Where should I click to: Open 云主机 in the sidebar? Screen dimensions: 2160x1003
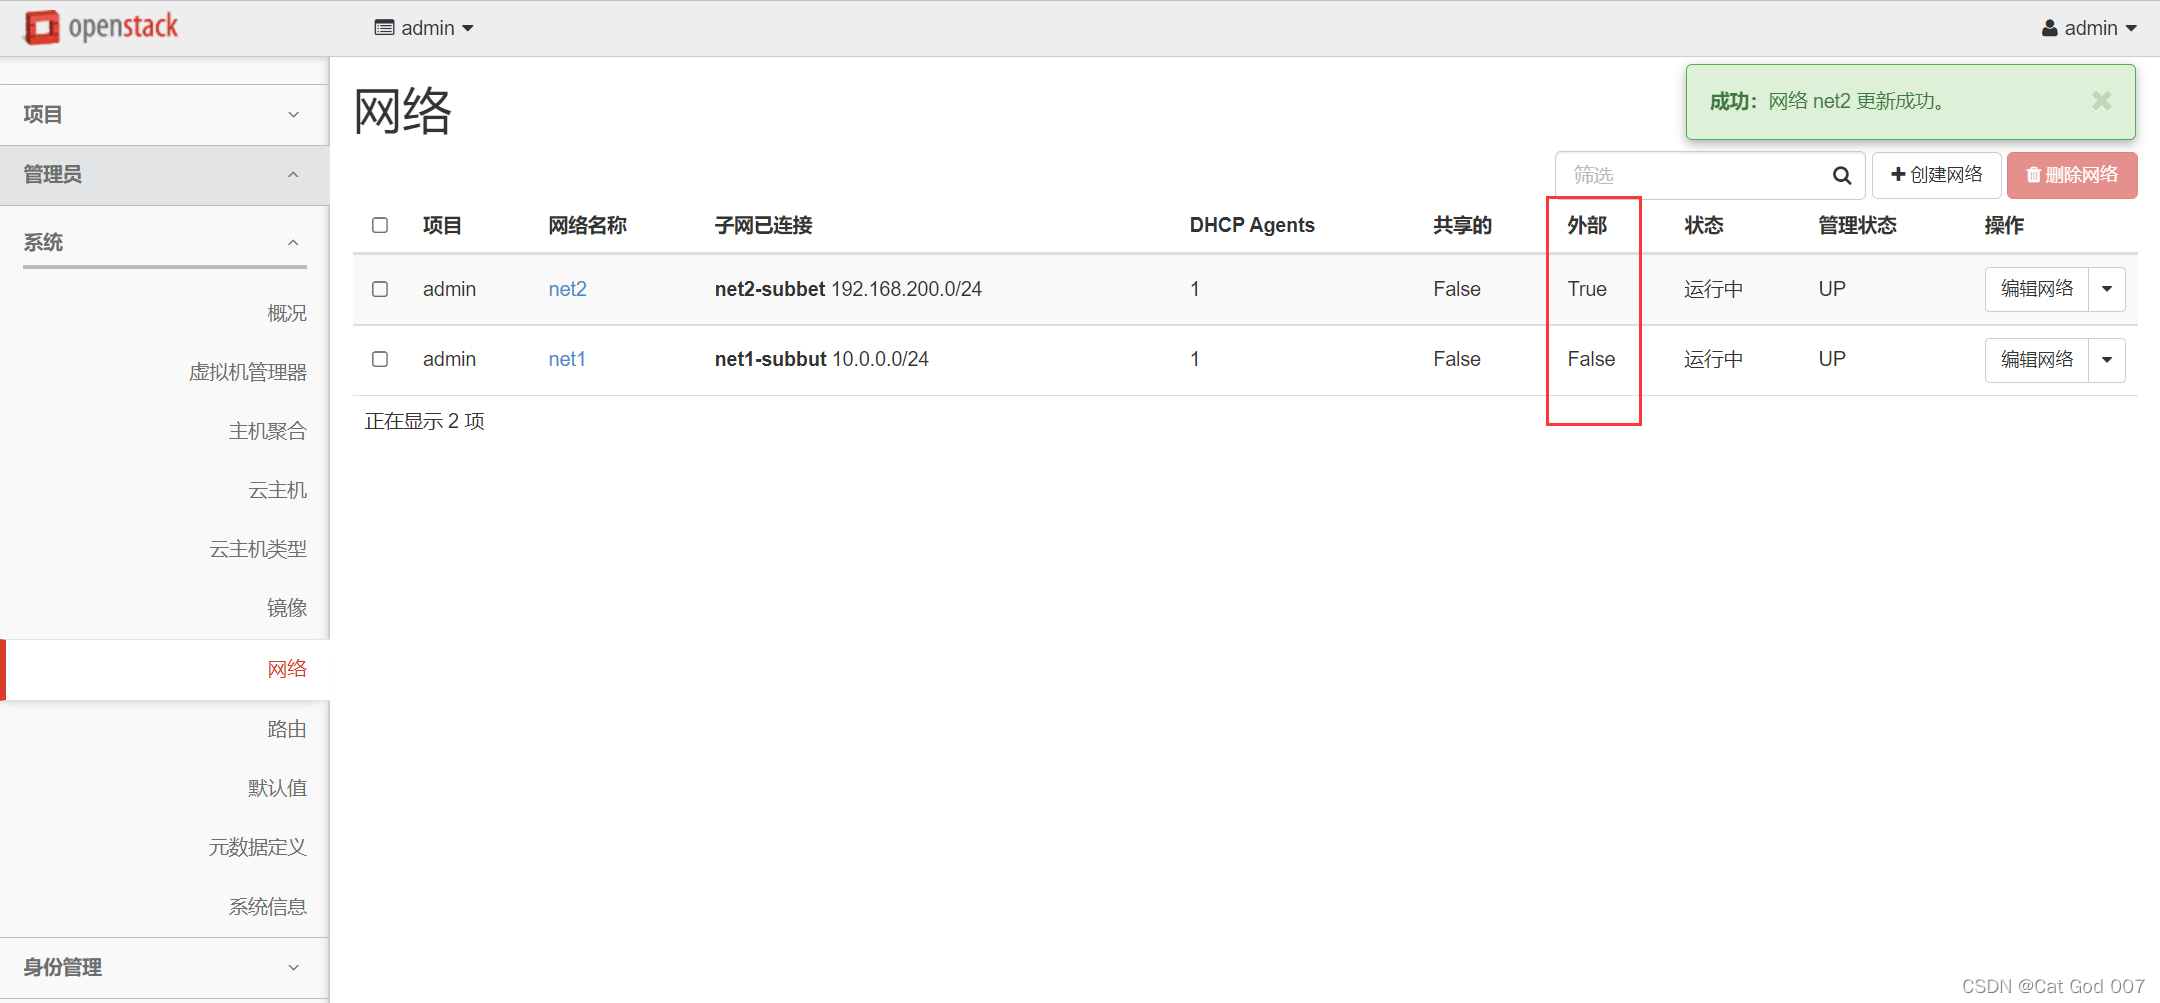click(x=278, y=490)
